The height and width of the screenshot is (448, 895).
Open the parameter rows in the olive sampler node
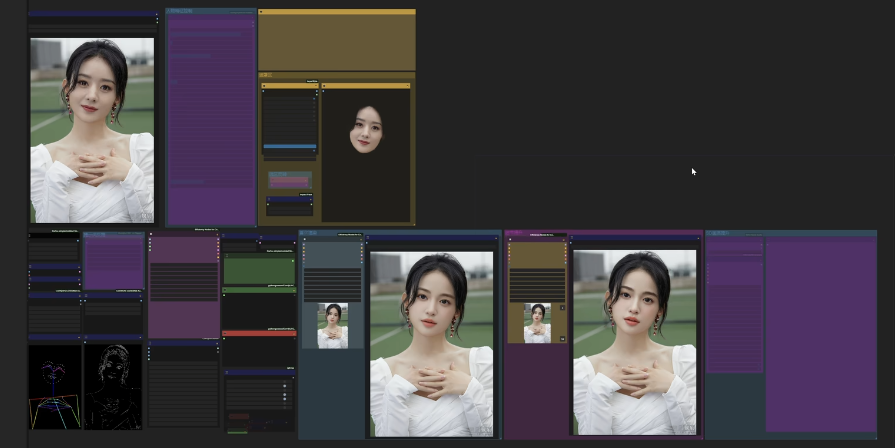(537, 284)
